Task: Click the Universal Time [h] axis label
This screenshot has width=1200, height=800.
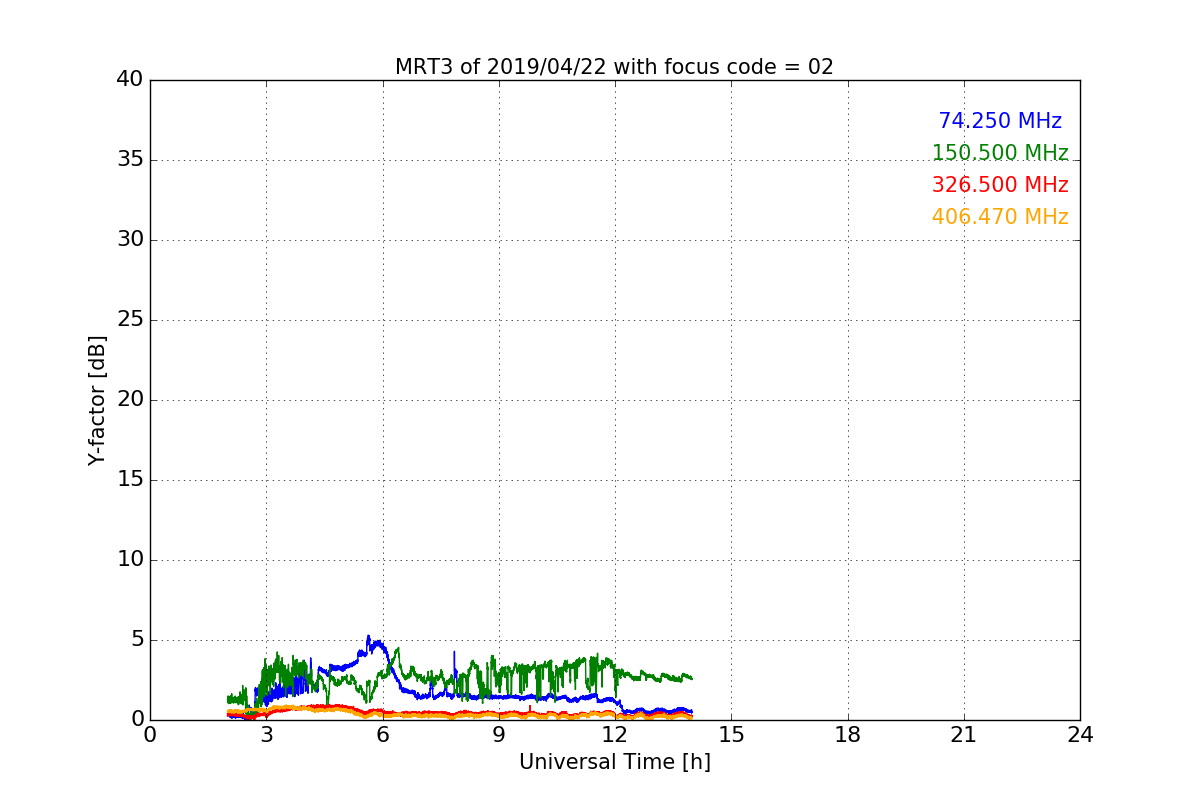Action: click(x=614, y=762)
